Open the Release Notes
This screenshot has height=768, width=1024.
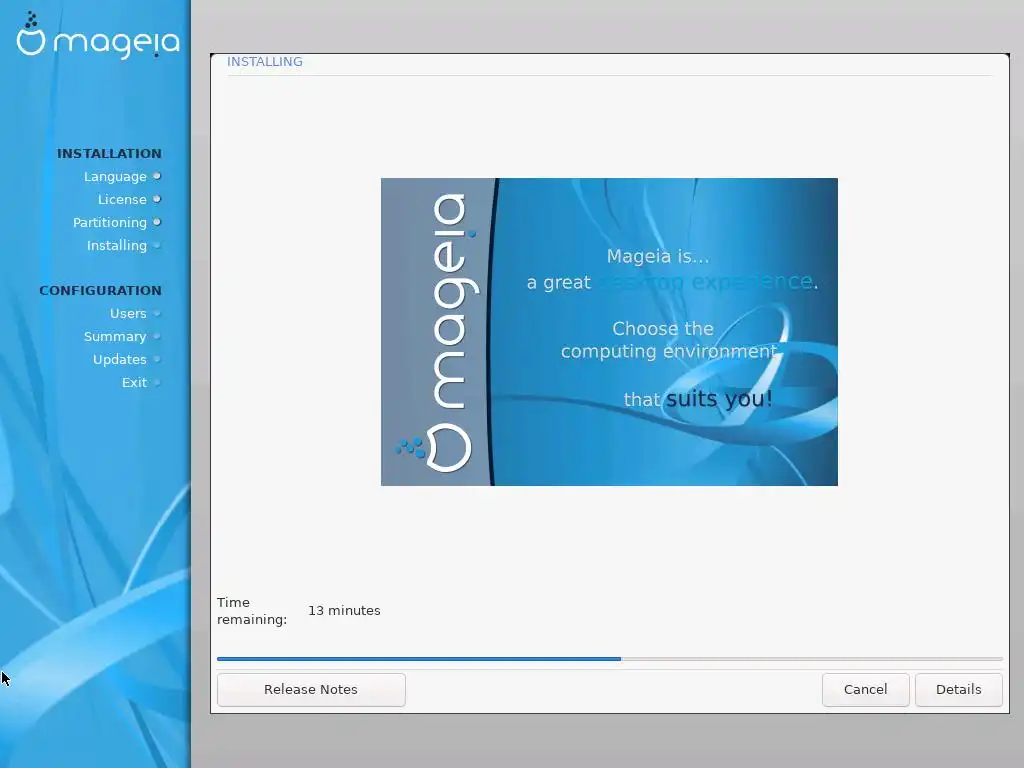(311, 690)
